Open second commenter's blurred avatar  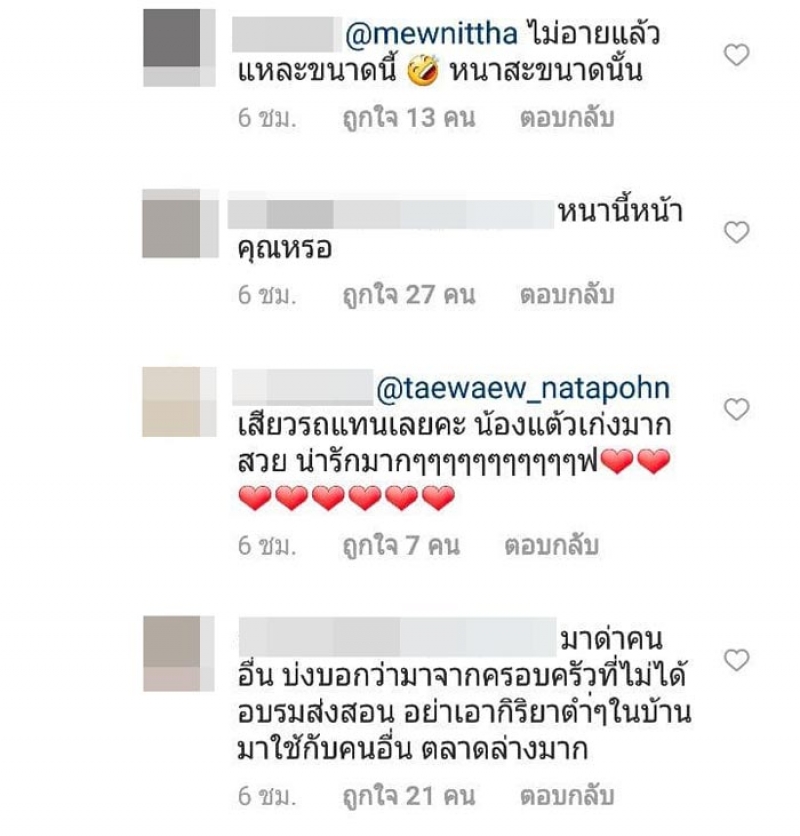[x=180, y=223]
